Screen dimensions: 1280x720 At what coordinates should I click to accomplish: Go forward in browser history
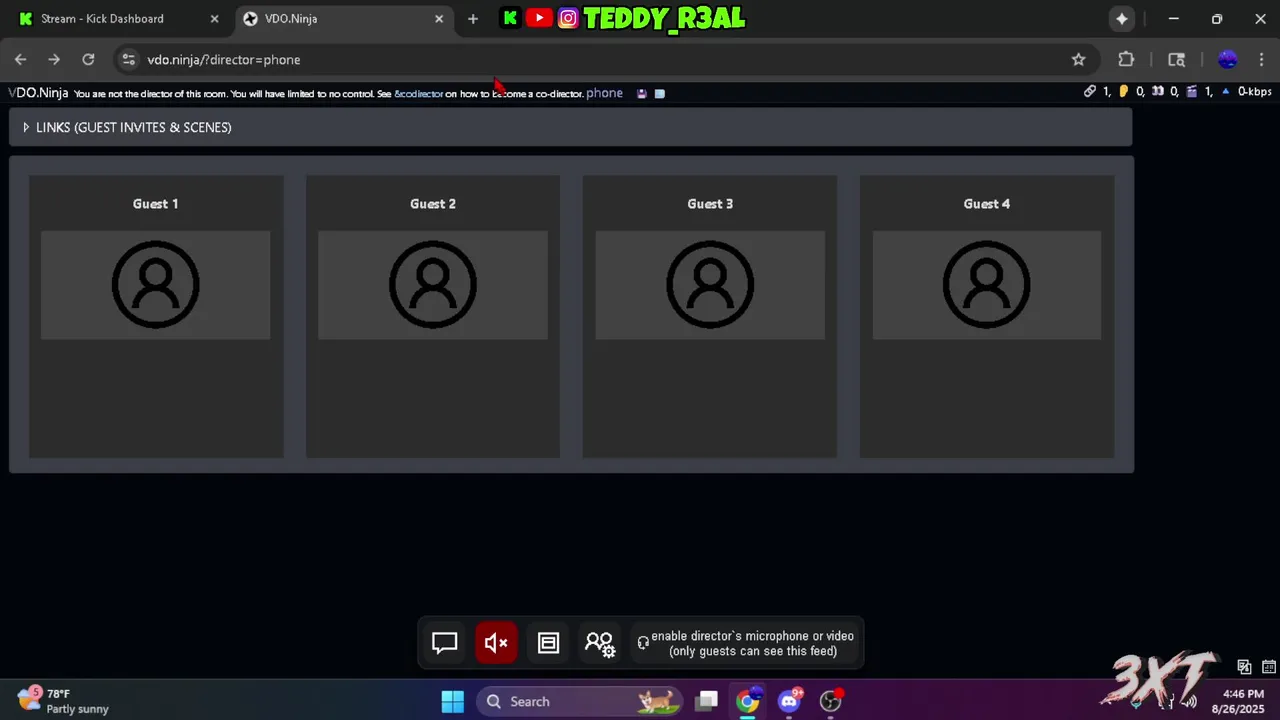click(54, 60)
